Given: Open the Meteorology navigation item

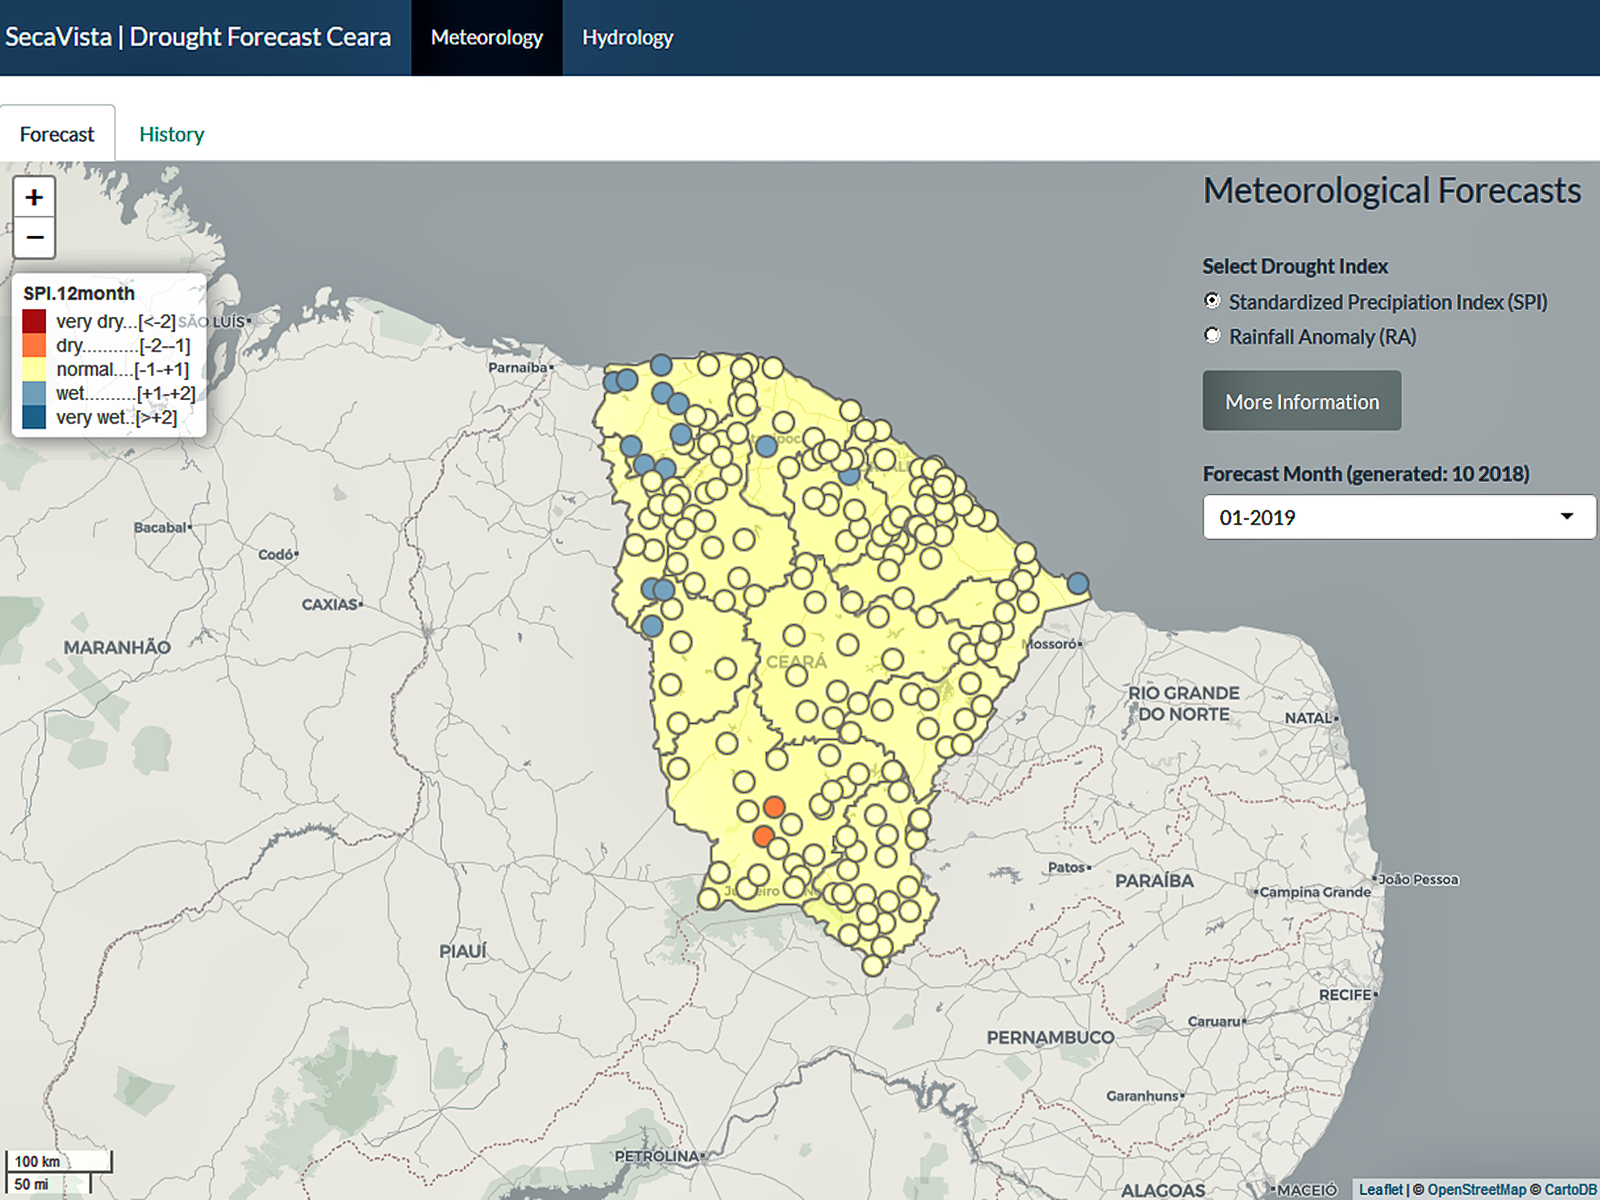Looking at the screenshot, I should [486, 38].
